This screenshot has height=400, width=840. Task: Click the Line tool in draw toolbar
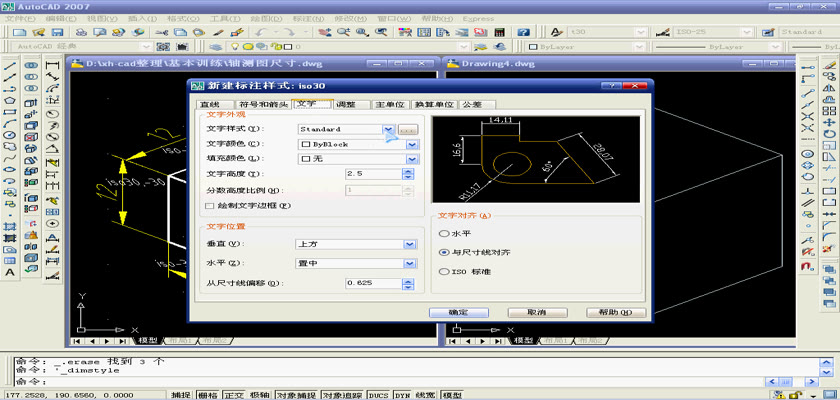(x=10, y=66)
